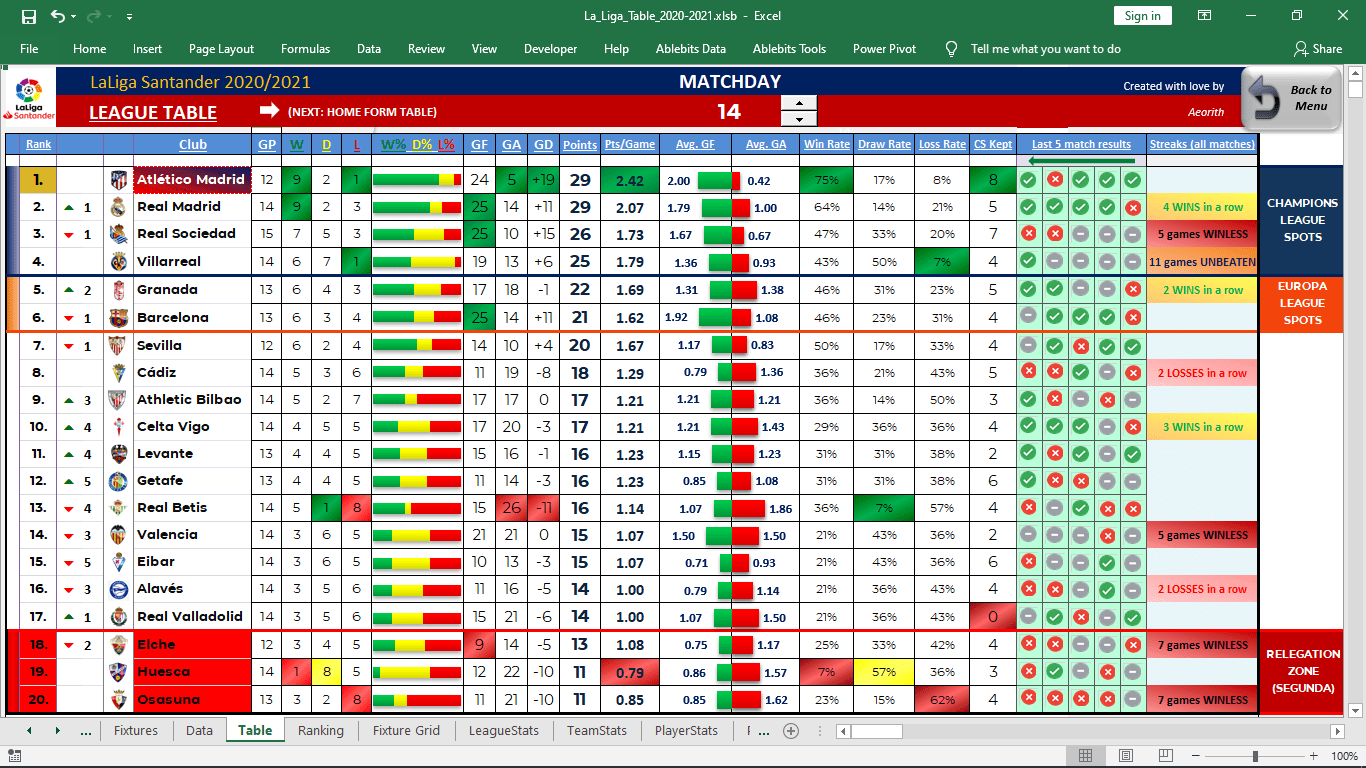
Task: Click the Share button
Action: (x=1320, y=48)
